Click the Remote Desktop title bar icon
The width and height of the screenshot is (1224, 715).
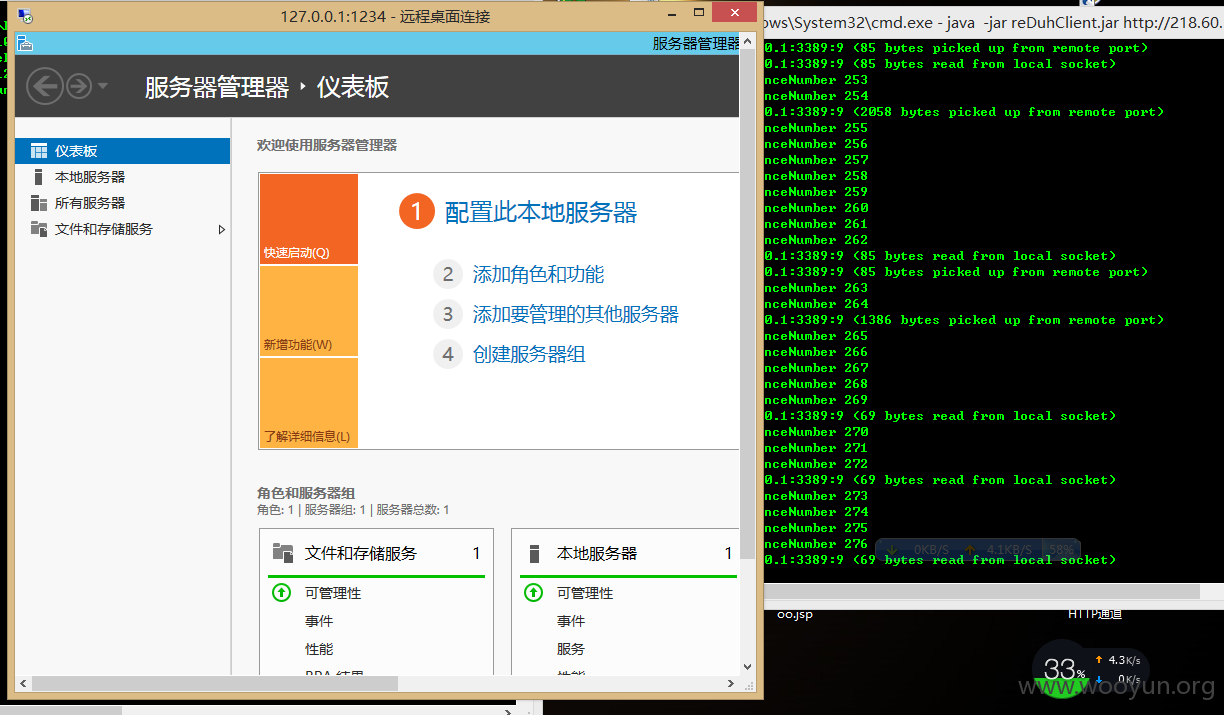[x=25, y=16]
